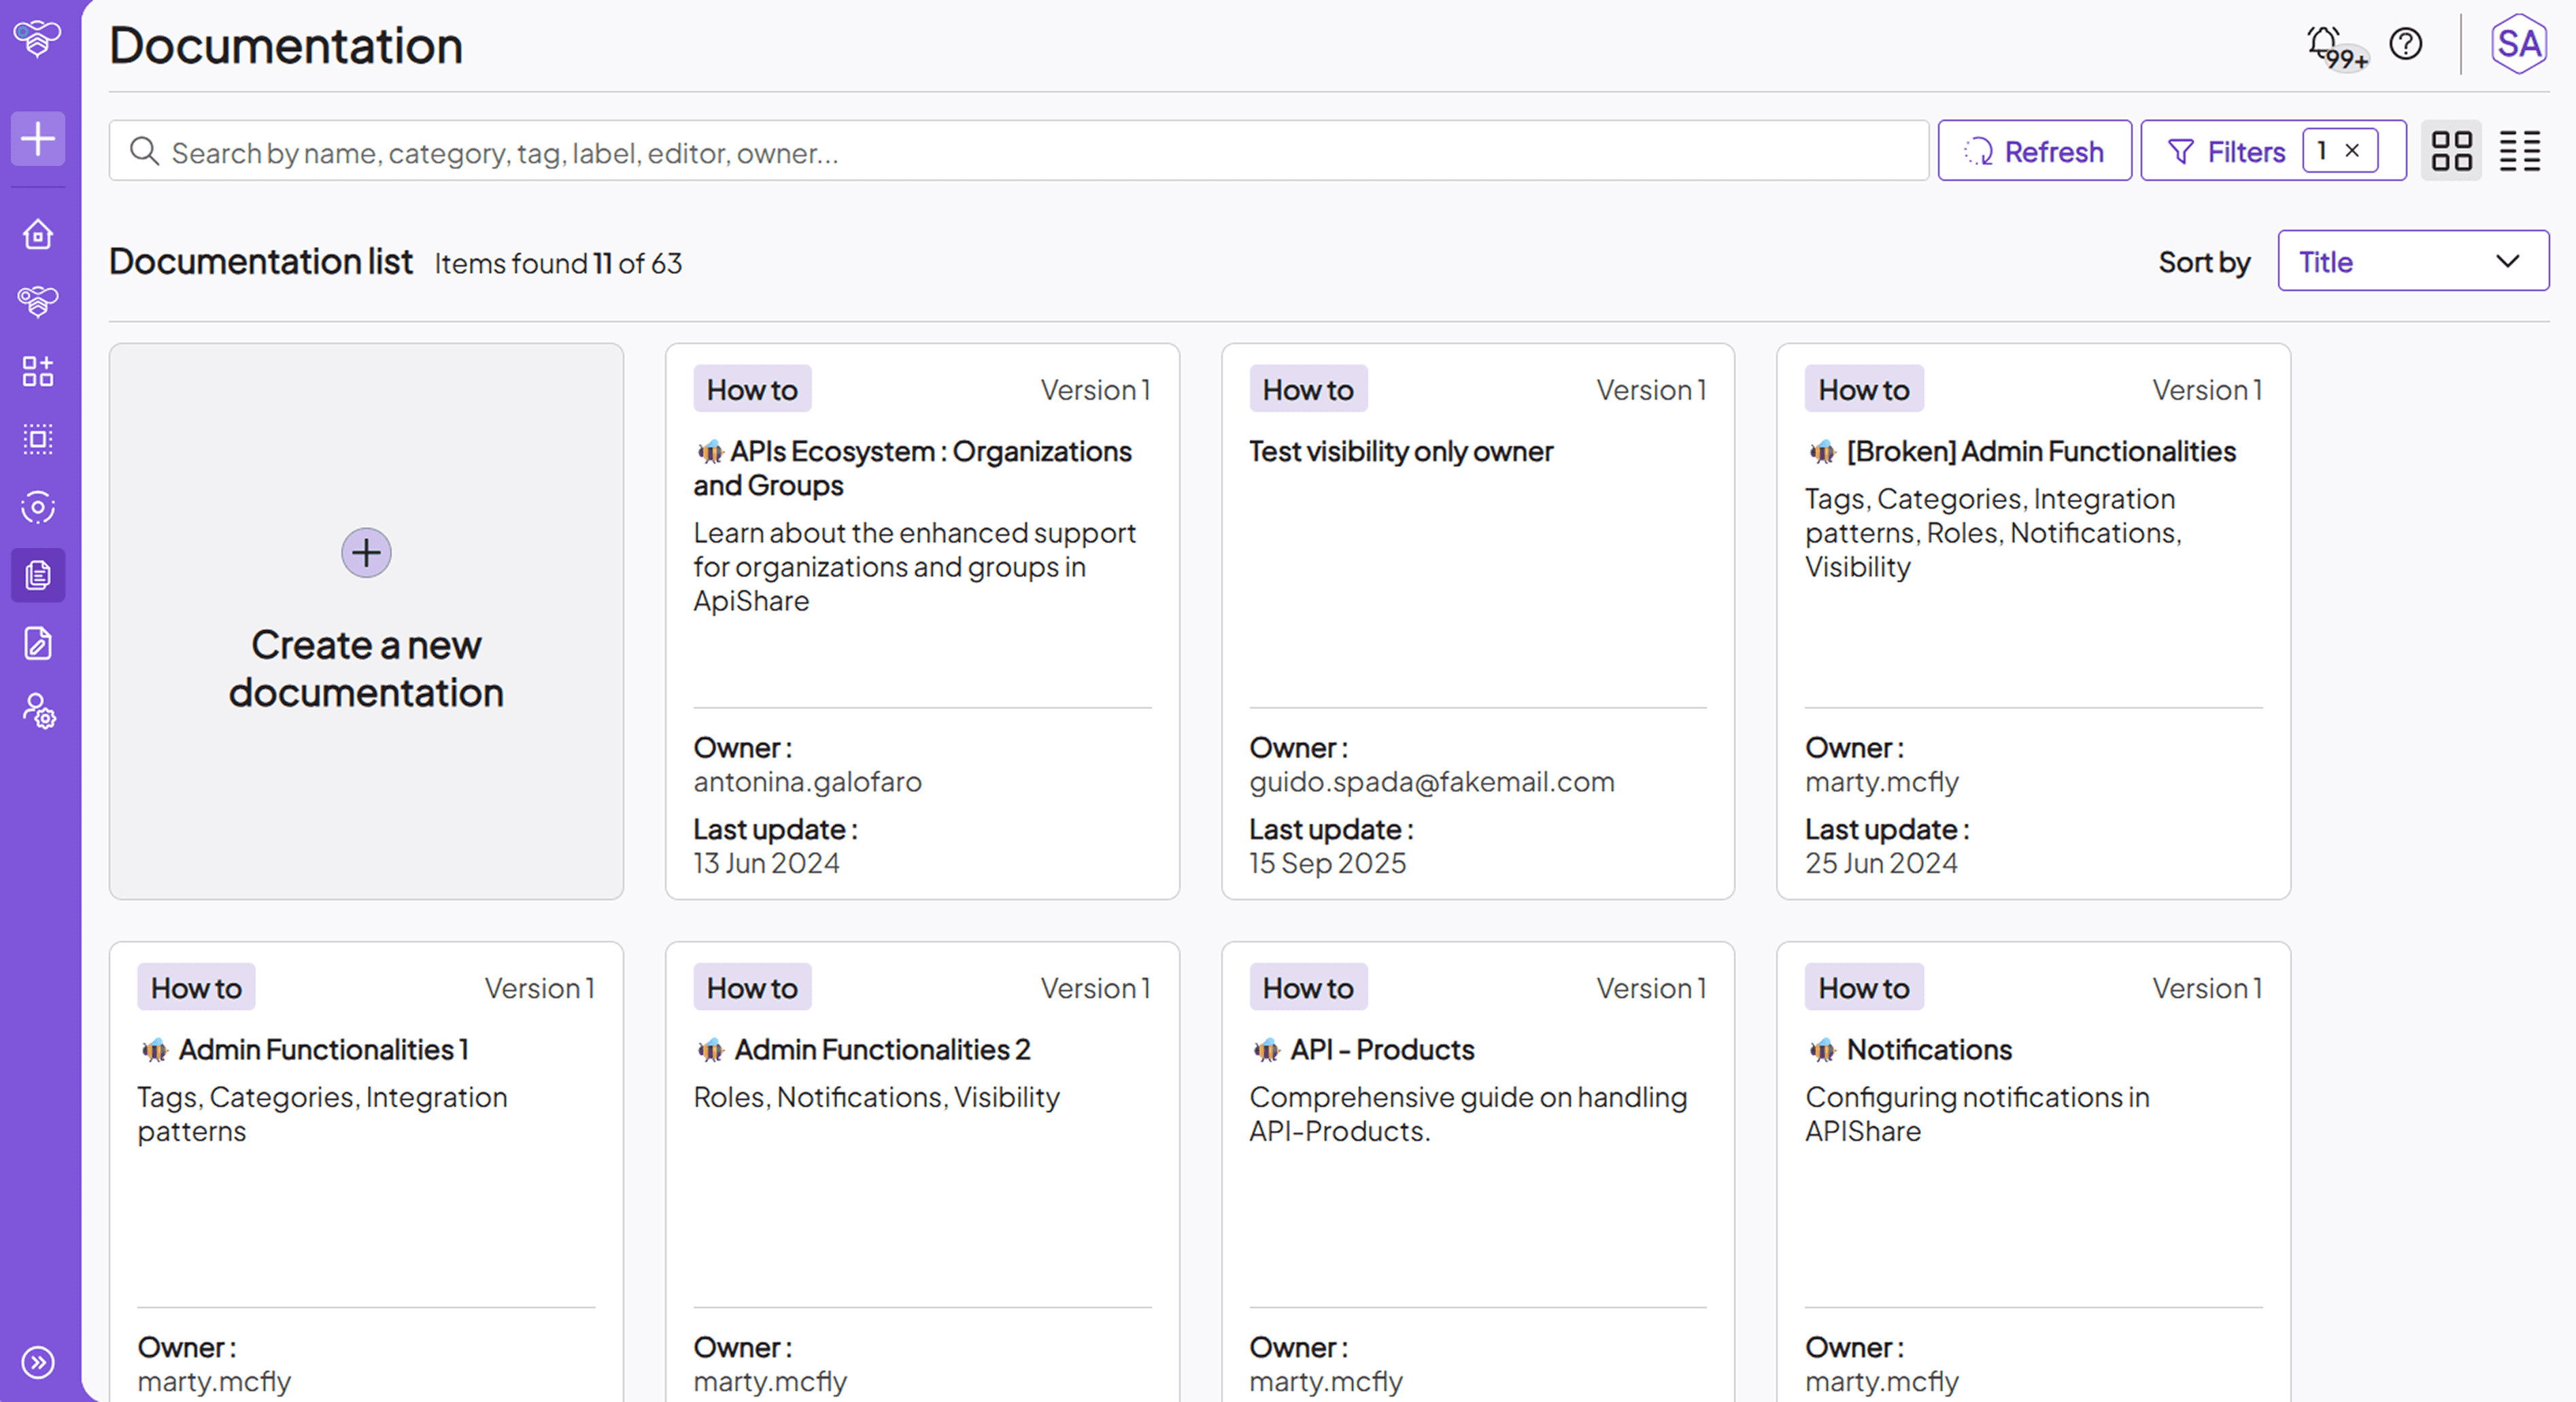
Task: Switch to grid view layout
Action: [2451, 151]
